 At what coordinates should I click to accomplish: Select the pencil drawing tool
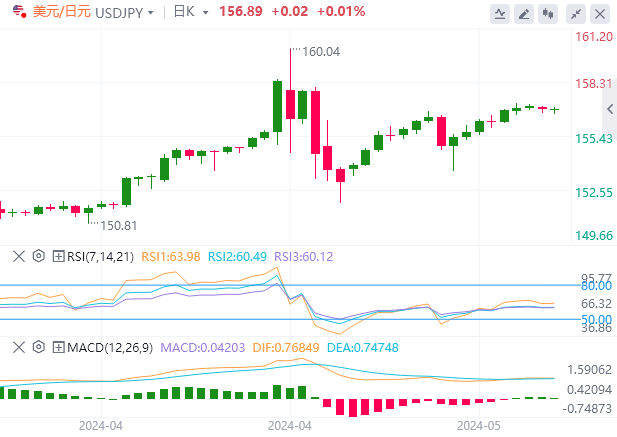524,14
